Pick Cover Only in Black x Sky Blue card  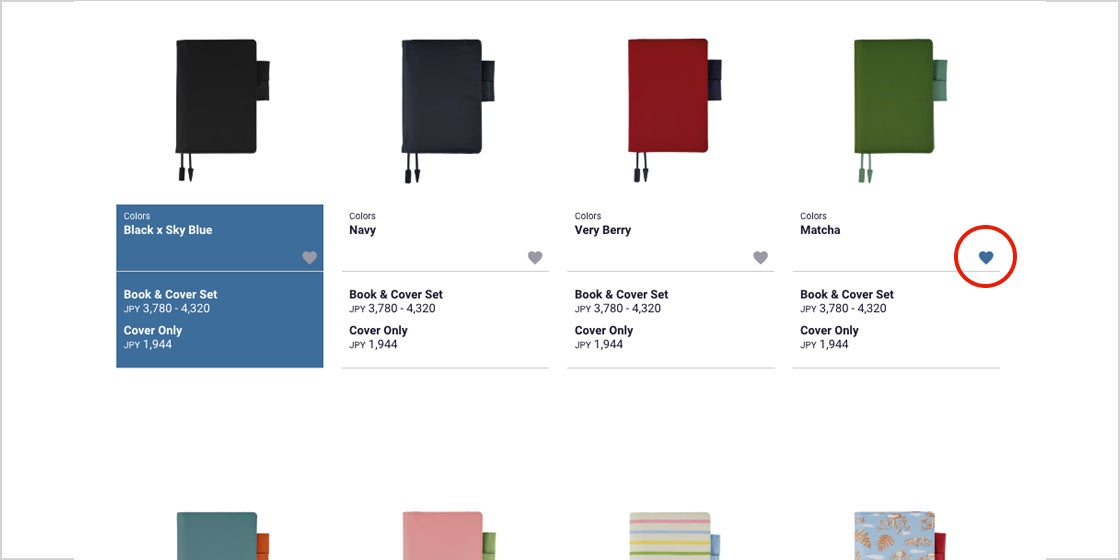[153, 330]
